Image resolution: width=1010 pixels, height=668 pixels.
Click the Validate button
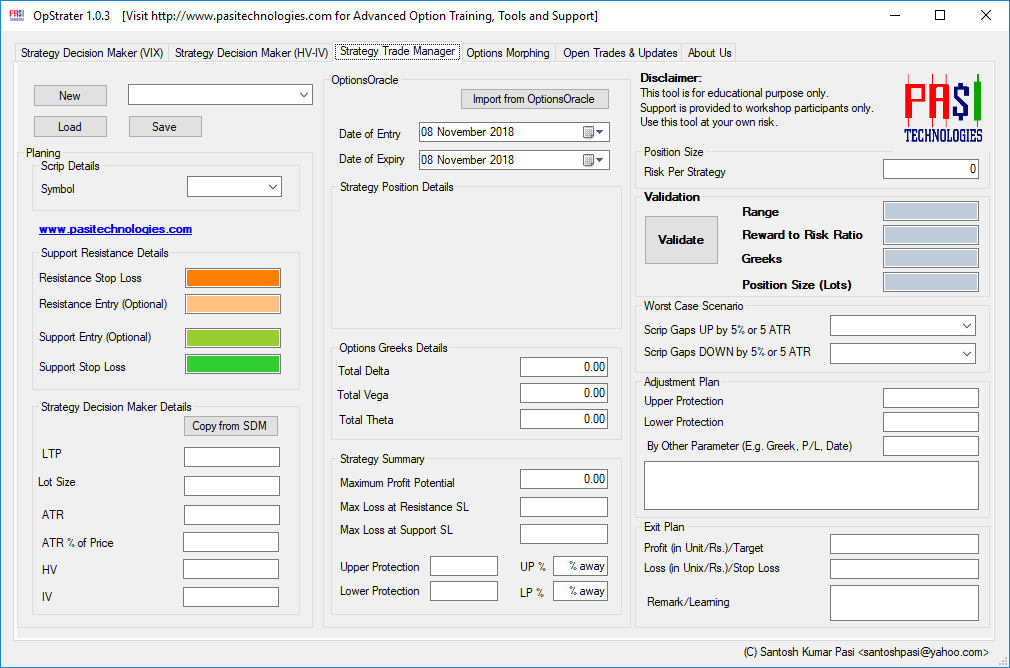pyautogui.click(x=681, y=240)
